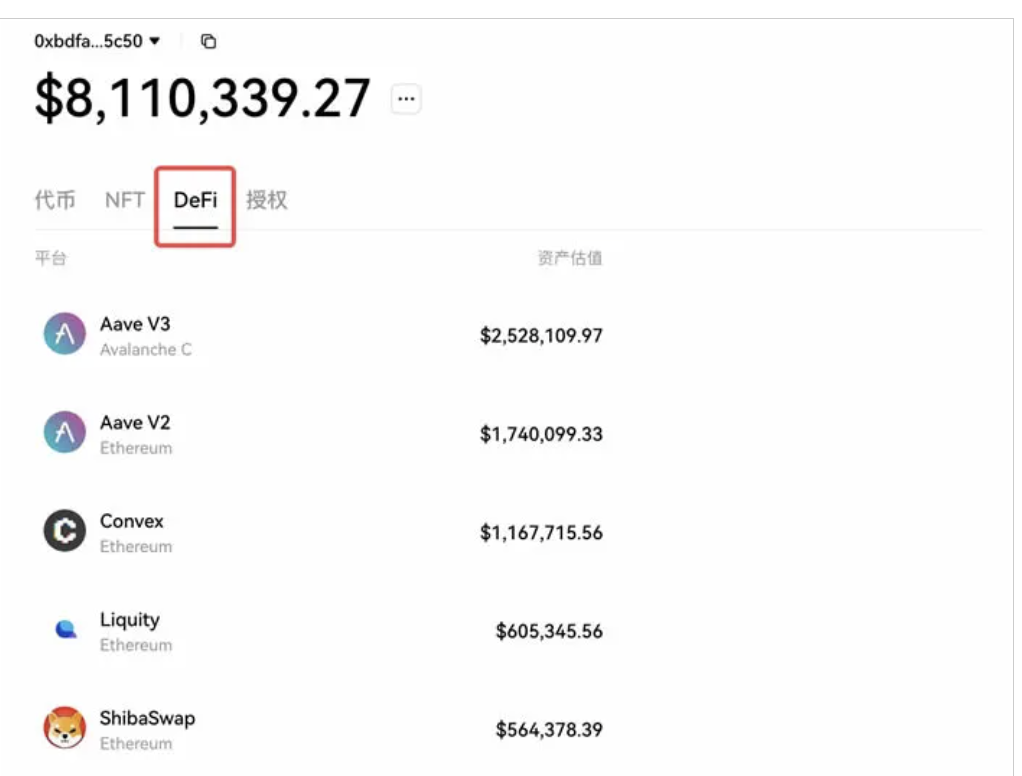Screen dimensions: 1022x776
Task: Open the Liquity platform name
Action: [x=129, y=620]
